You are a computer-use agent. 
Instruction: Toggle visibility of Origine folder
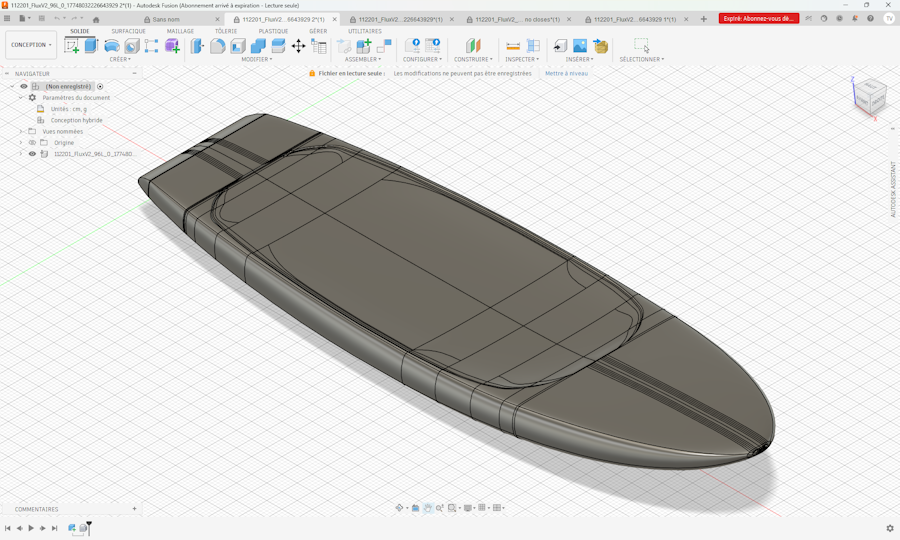point(32,143)
